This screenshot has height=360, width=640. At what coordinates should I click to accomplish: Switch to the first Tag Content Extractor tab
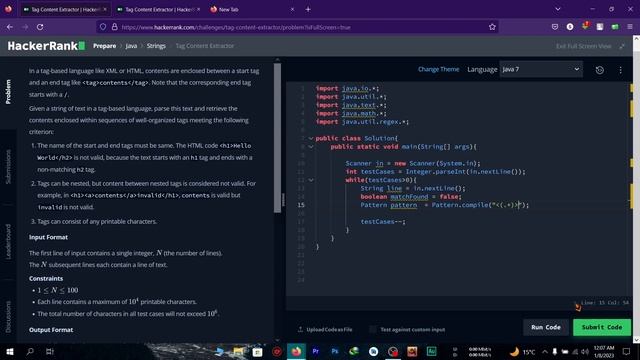[x=65, y=9]
